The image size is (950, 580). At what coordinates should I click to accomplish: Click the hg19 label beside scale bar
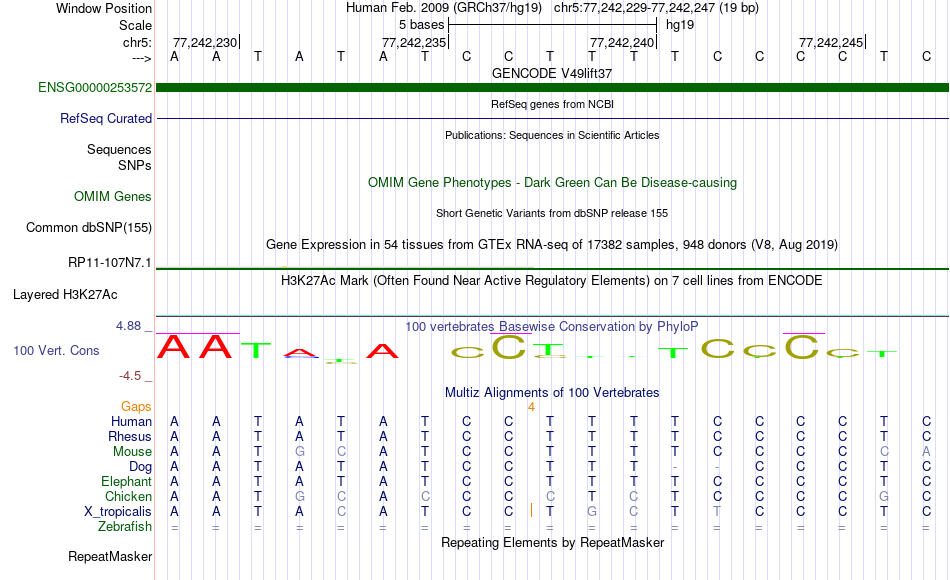coord(680,25)
